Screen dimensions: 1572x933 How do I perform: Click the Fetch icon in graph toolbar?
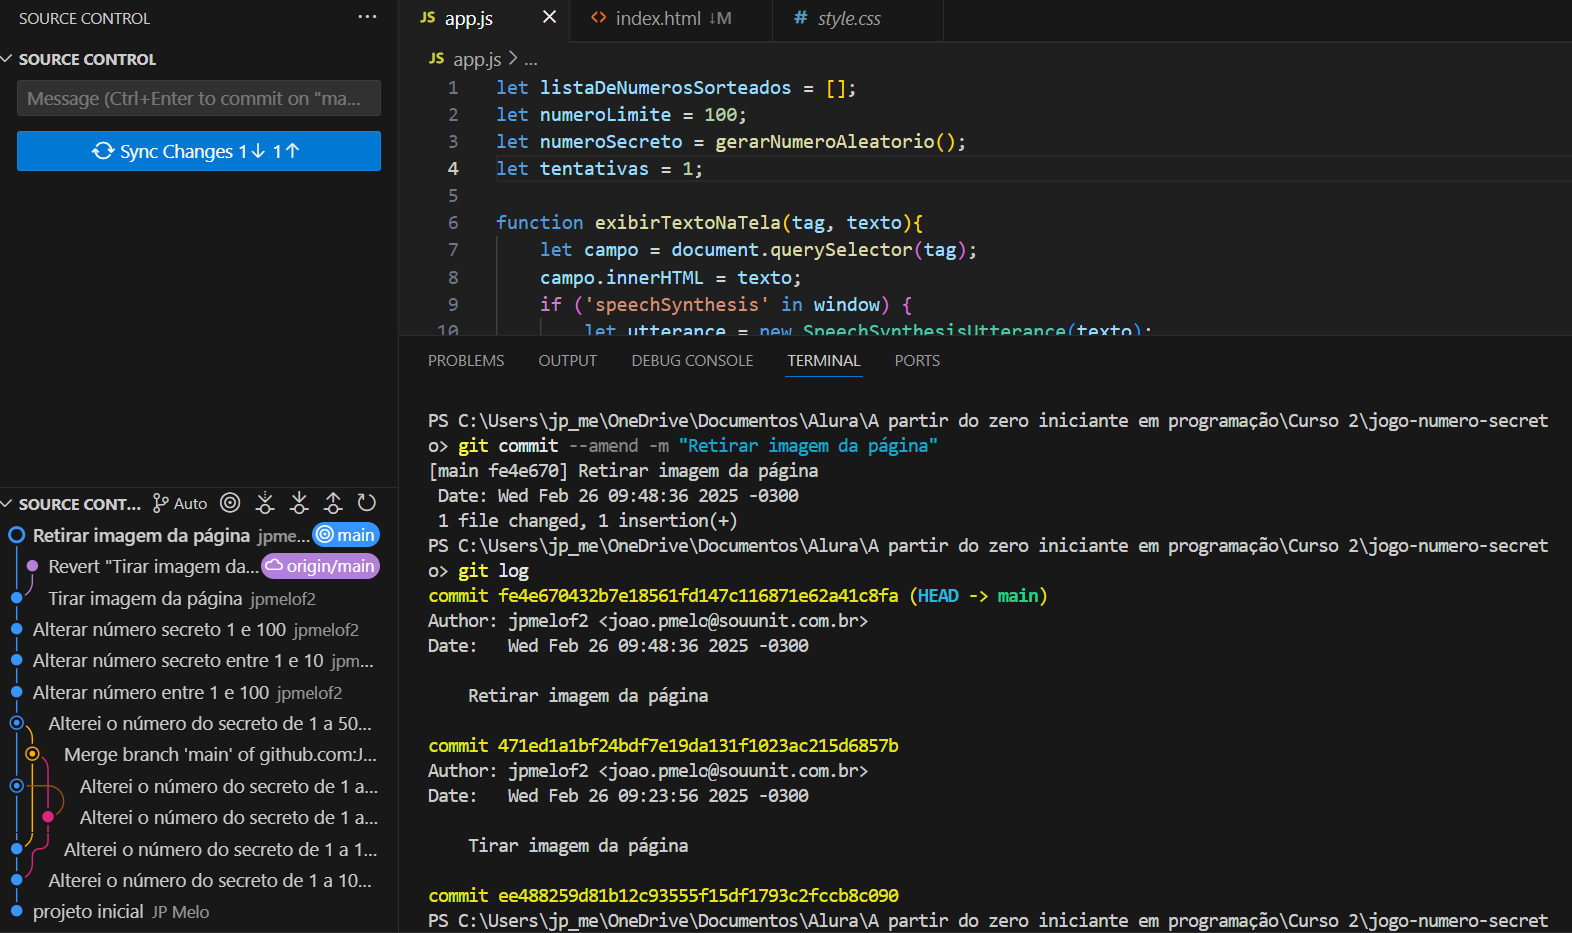click(x=265, y=503)
